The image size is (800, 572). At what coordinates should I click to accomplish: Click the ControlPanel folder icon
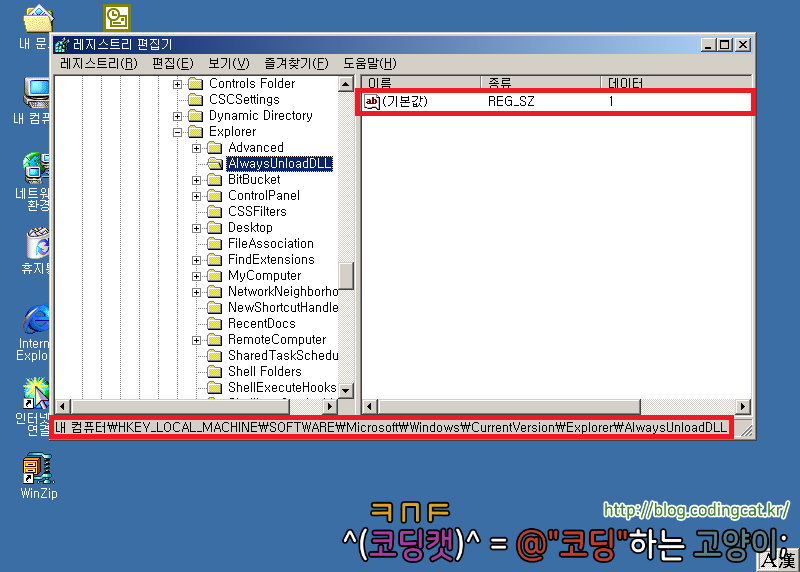click(x=215, y=196)
